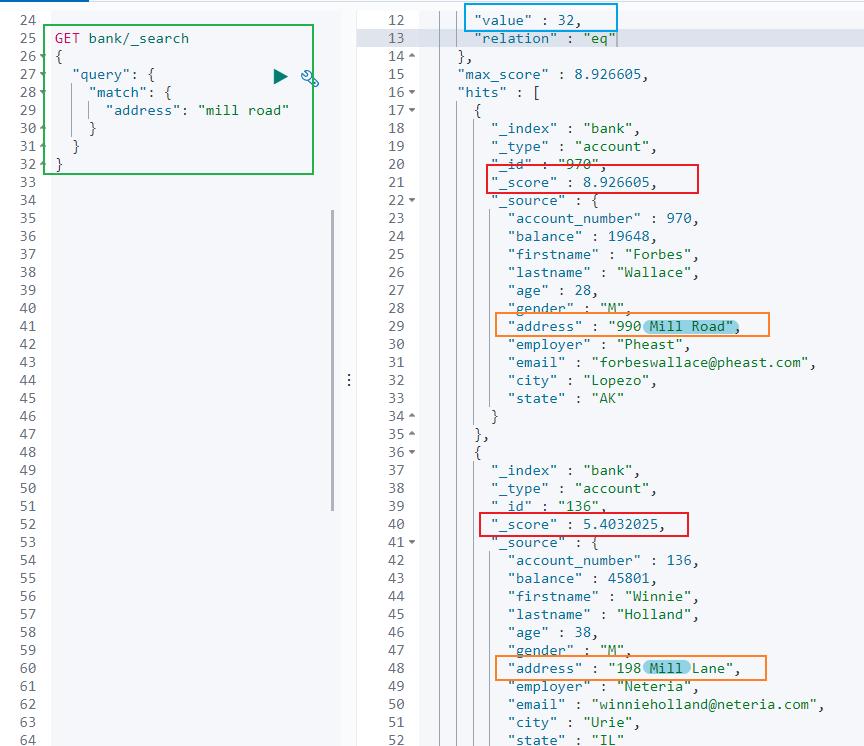Place cursor on "GET bank/_search" line

tap(121, 38)
